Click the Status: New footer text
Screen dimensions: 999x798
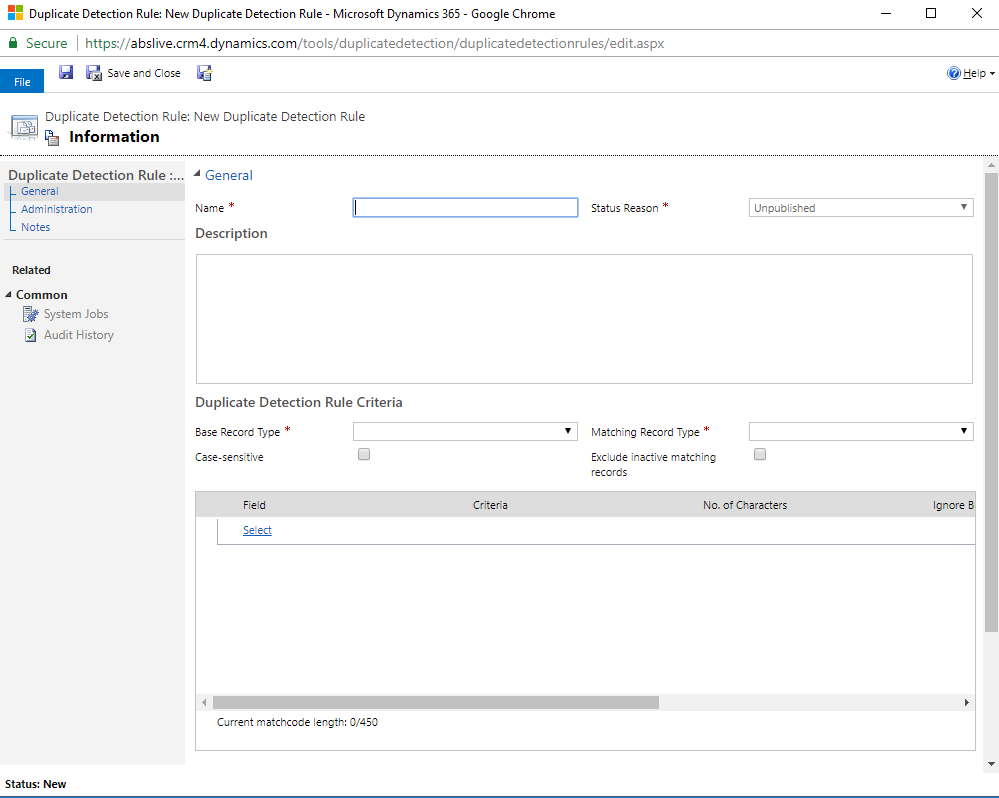click(36, 784)
